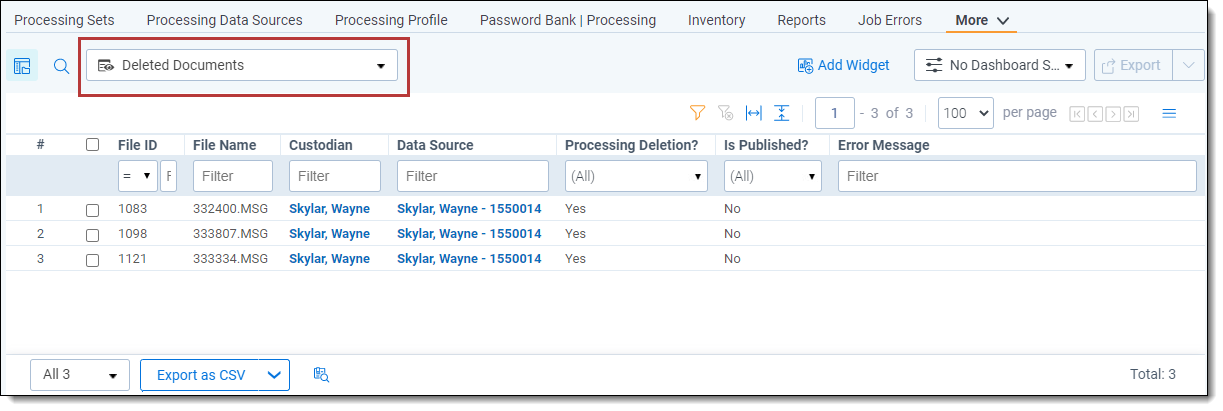This screenshot has width=1223, height=411.
Task: Click the clear all filters icon
Action: click(726, 113)
